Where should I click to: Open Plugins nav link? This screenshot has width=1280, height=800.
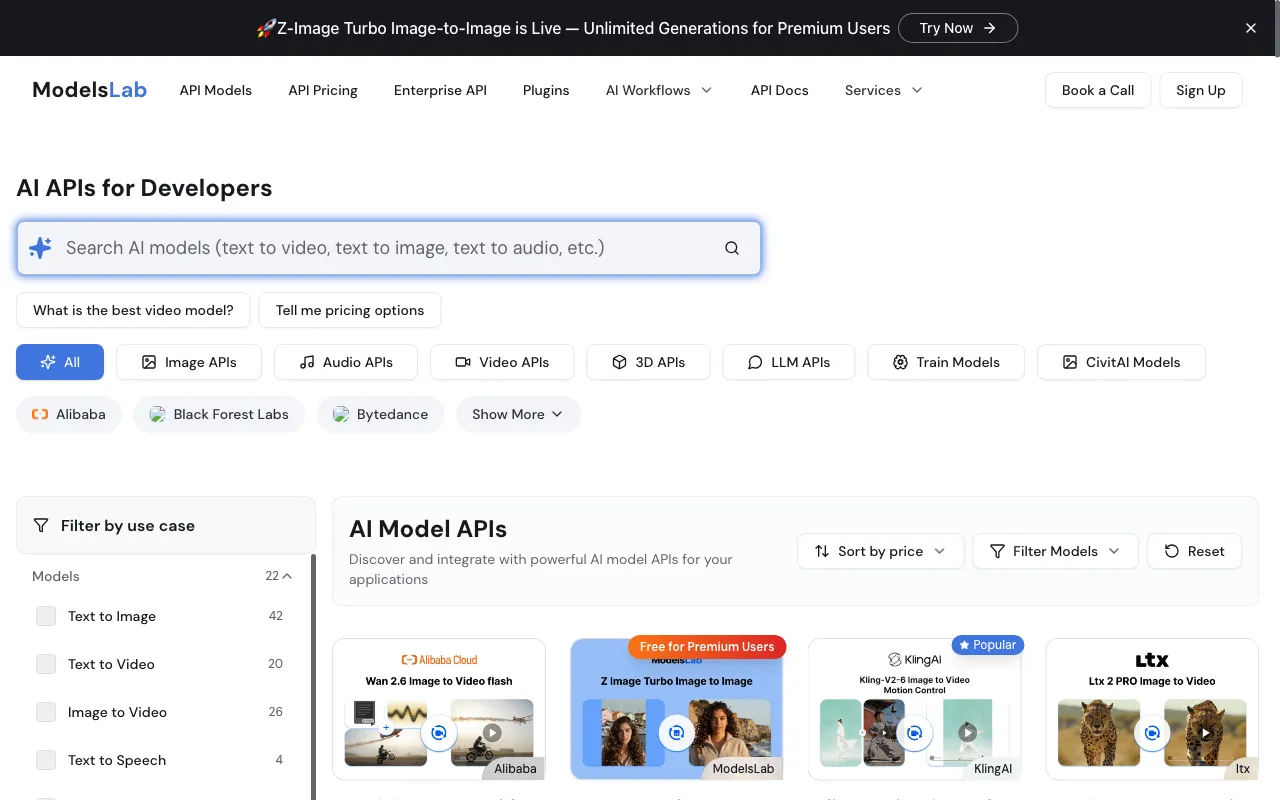coord(546,90)
